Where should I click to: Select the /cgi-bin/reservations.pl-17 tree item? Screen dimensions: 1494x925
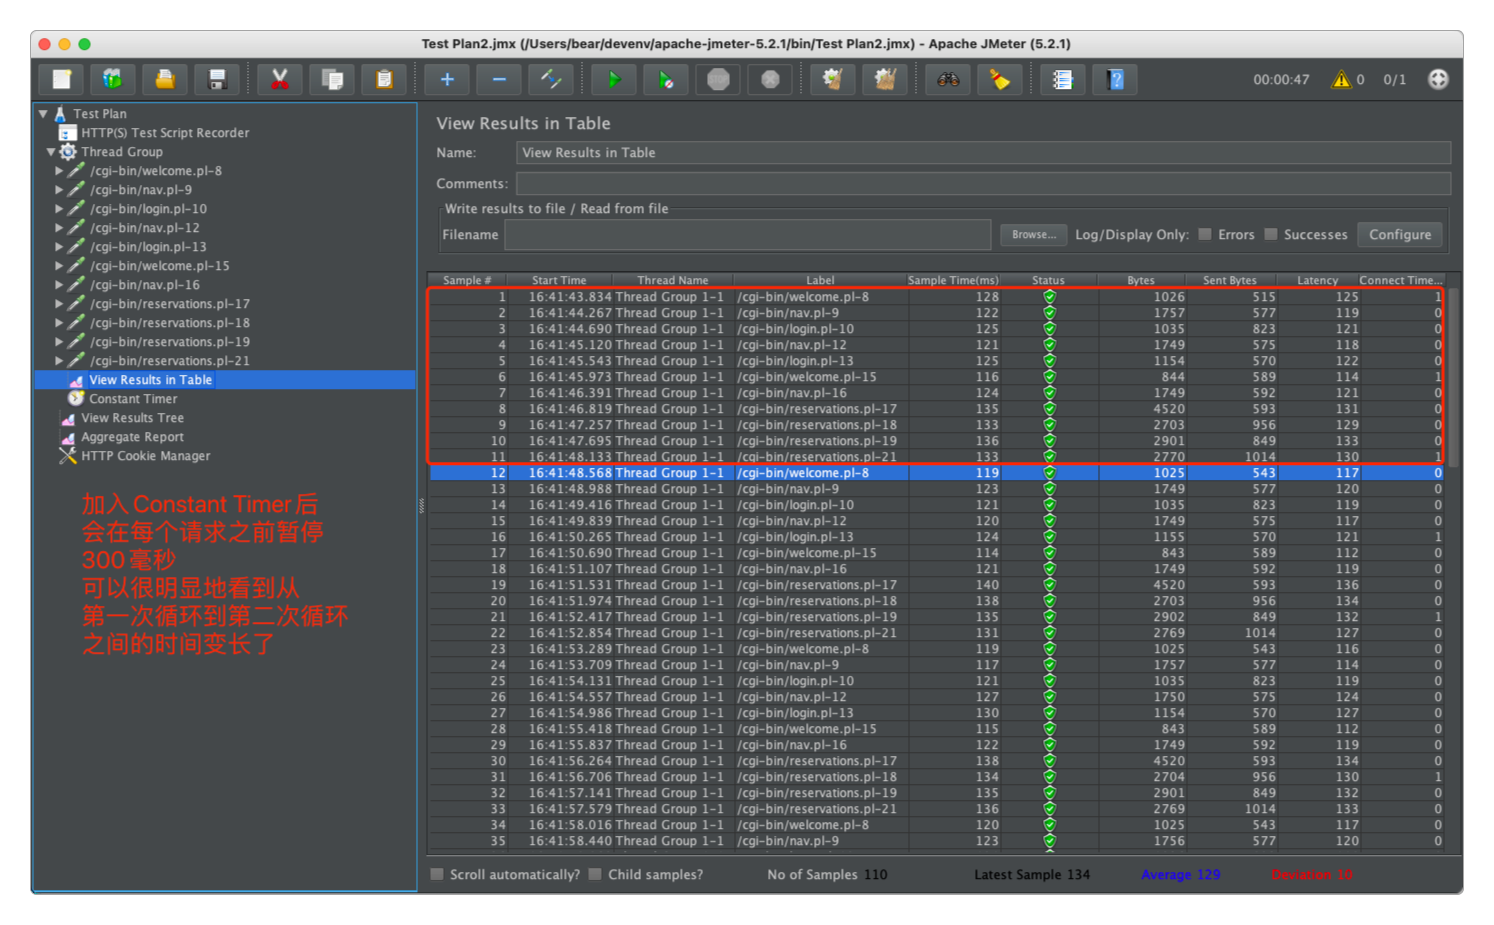(170, 304)
